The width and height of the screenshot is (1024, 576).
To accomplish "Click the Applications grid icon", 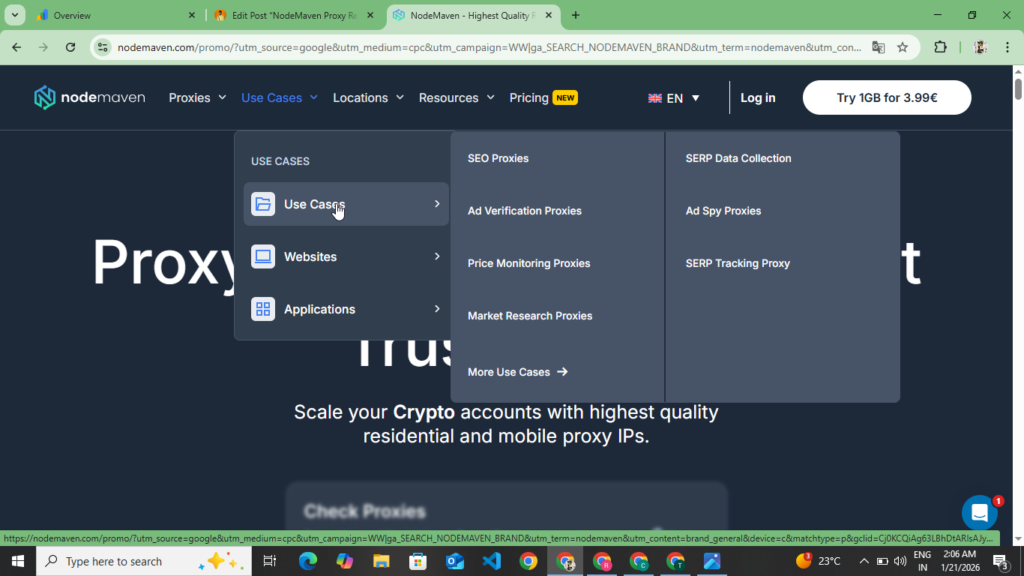I will coord(262,309).
